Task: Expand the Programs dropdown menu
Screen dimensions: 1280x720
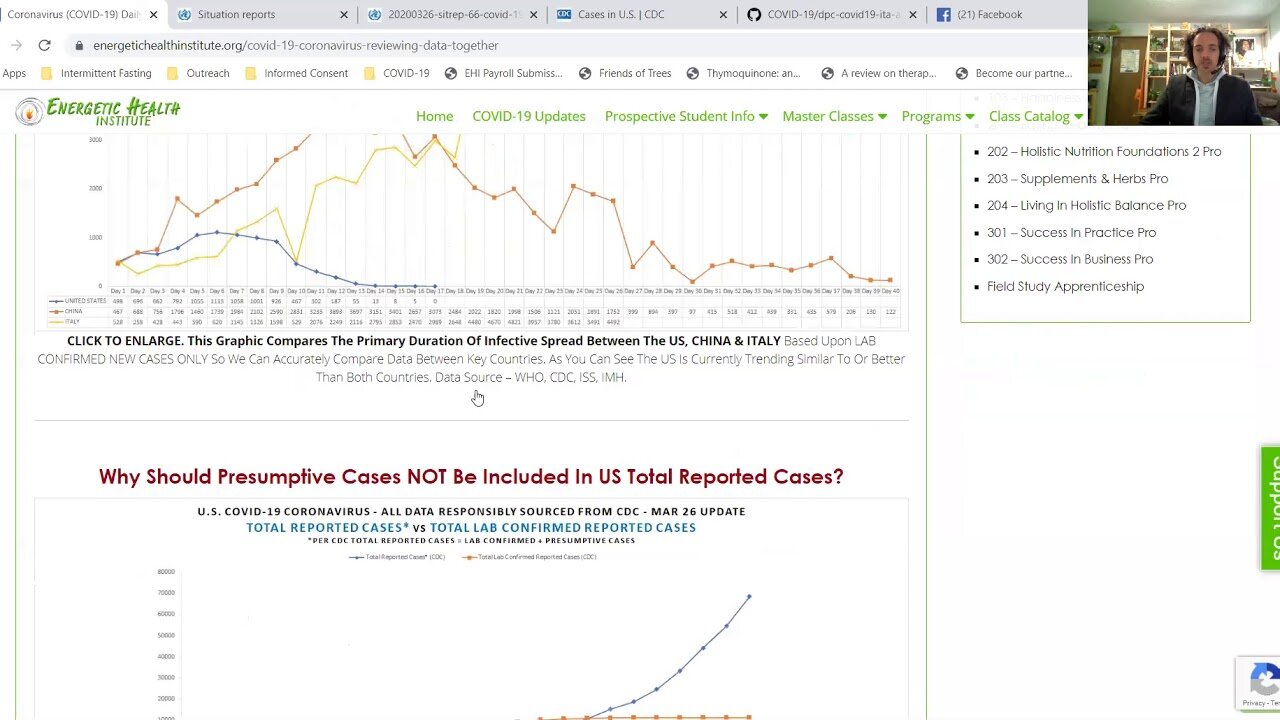Action: click(x=937, y=116)
